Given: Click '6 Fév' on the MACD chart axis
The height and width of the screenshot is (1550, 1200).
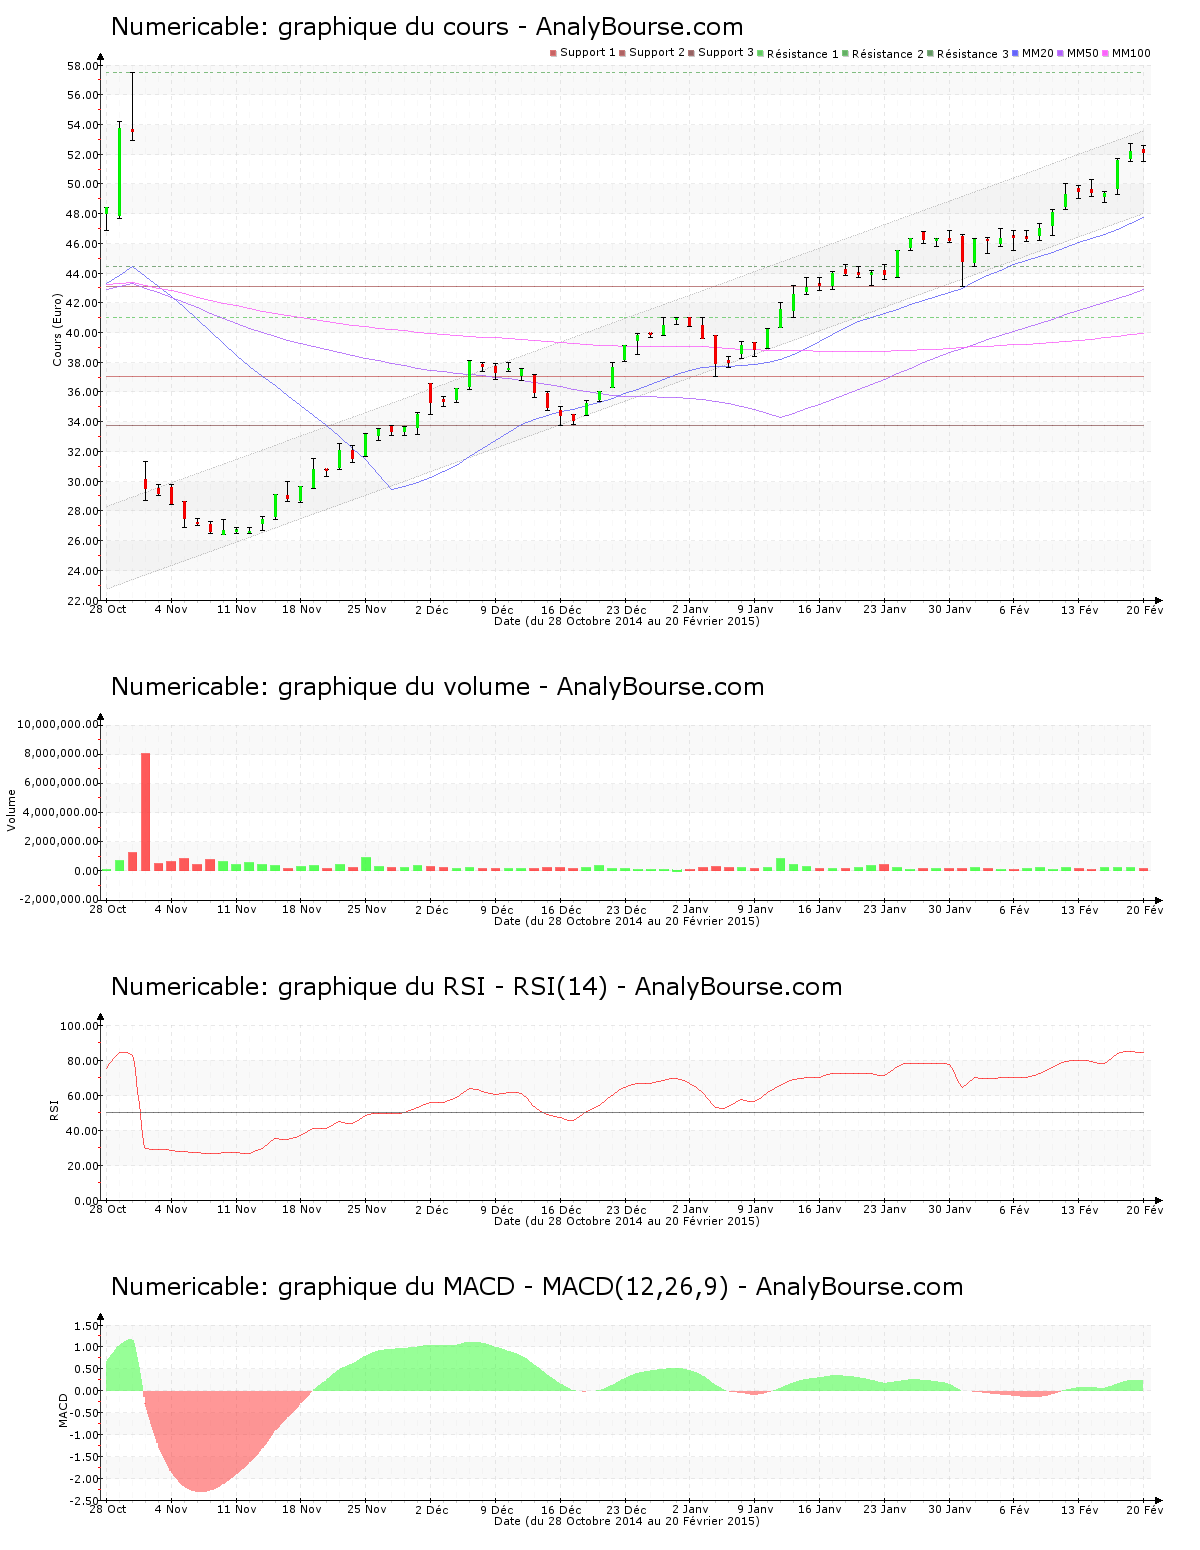Looking at the screenshot, I should [1014, 1509].
